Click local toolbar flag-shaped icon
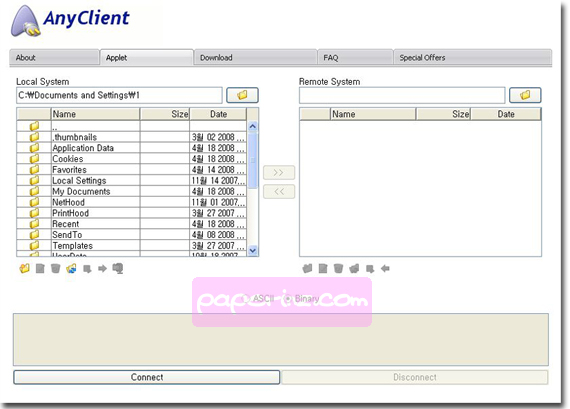This screenshot has height=409, width=570. (x=87, y=269)
